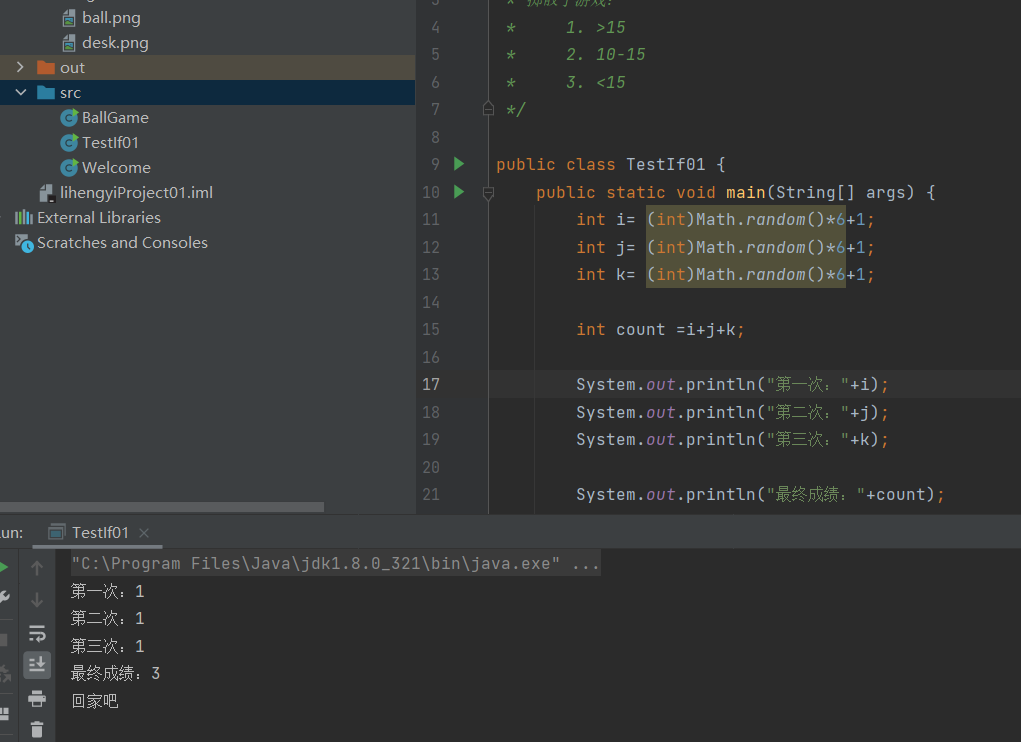Open the Welcome class
The height and width of the screenshot is (742, 1021).
[116, 168]
